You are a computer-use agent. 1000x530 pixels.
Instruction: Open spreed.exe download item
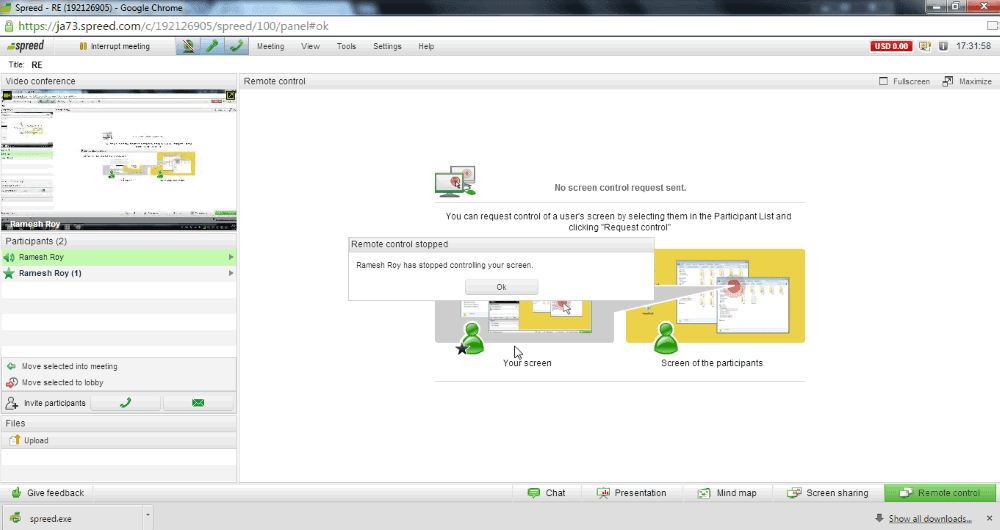pos(73,518)
